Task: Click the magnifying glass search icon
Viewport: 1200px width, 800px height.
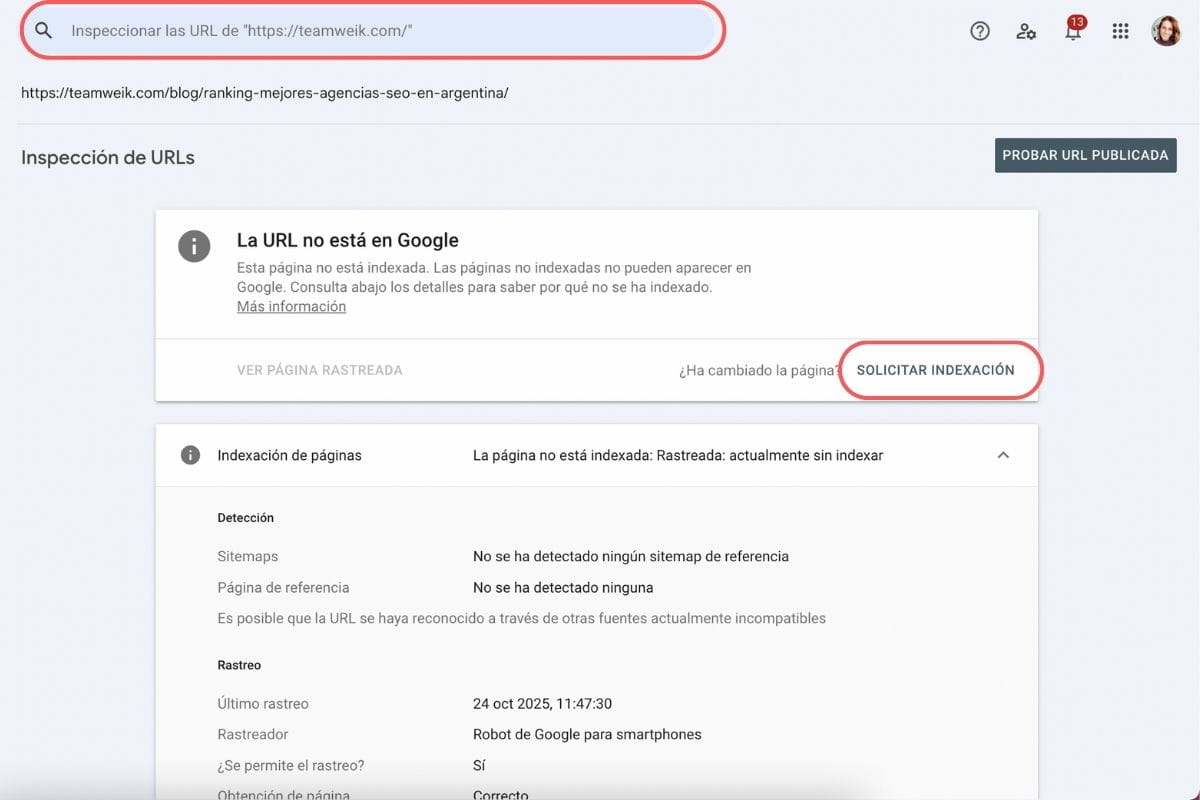Action: click(x=41, y=30)
